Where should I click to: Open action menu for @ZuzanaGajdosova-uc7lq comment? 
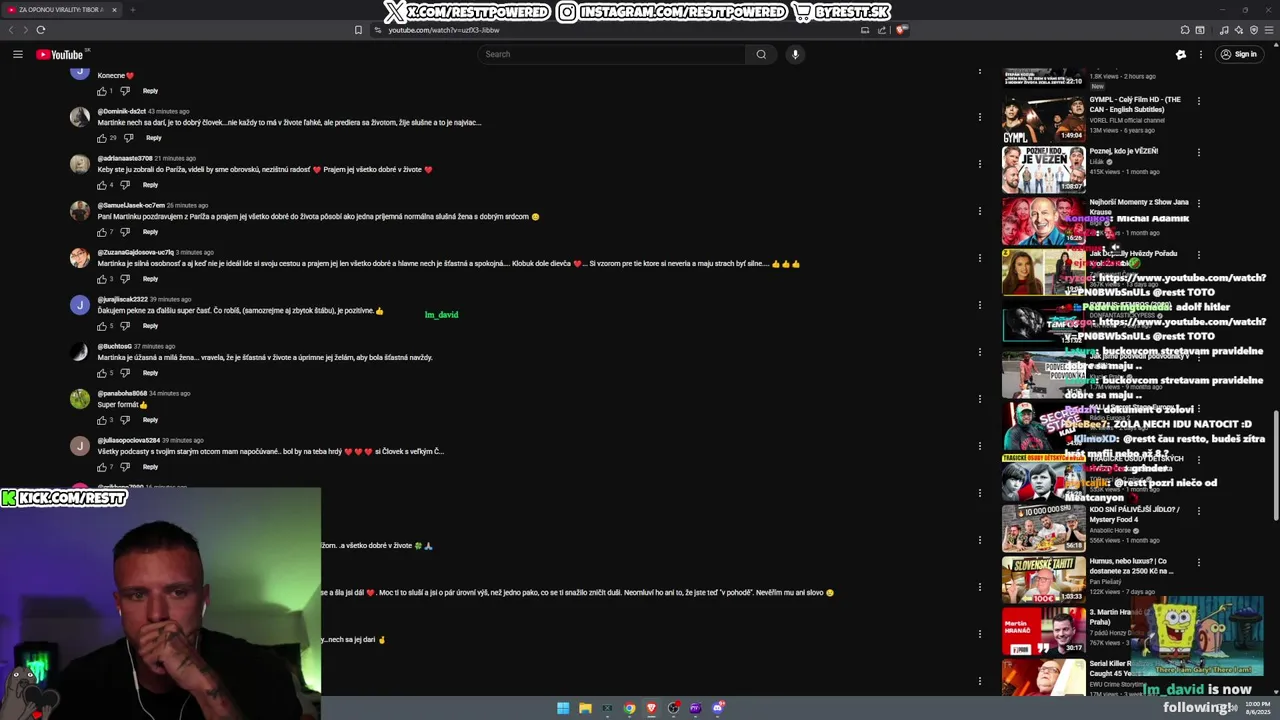pos(980,258)
